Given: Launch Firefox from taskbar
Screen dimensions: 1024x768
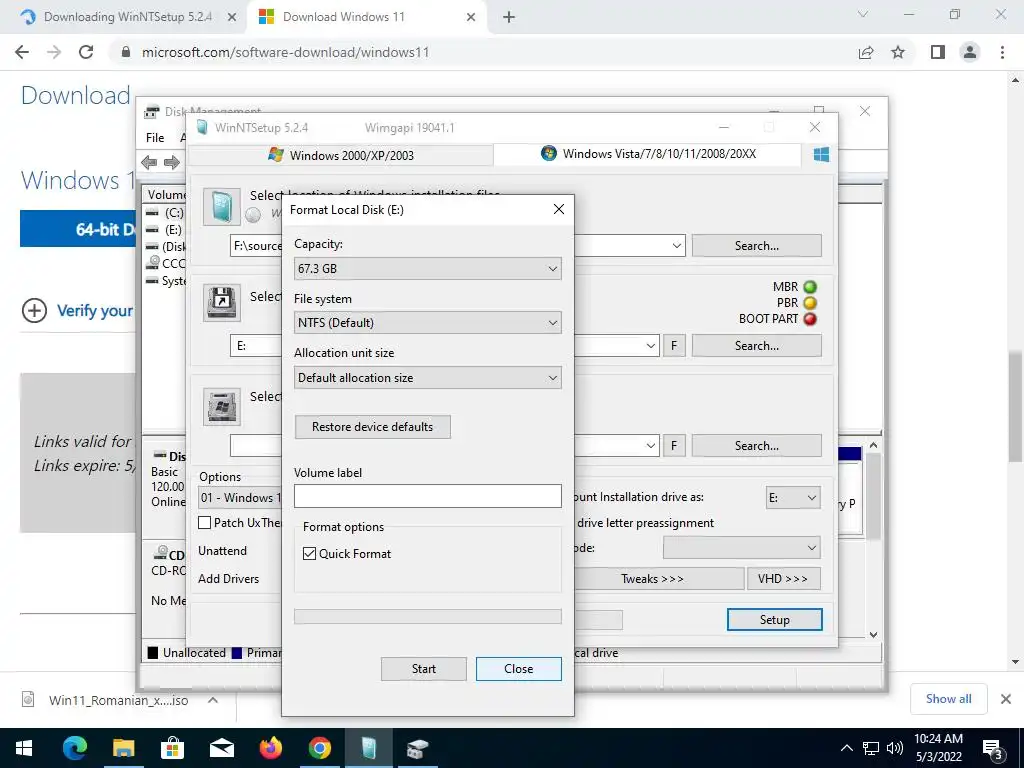Looking at the screenshot, I should 270,748.
